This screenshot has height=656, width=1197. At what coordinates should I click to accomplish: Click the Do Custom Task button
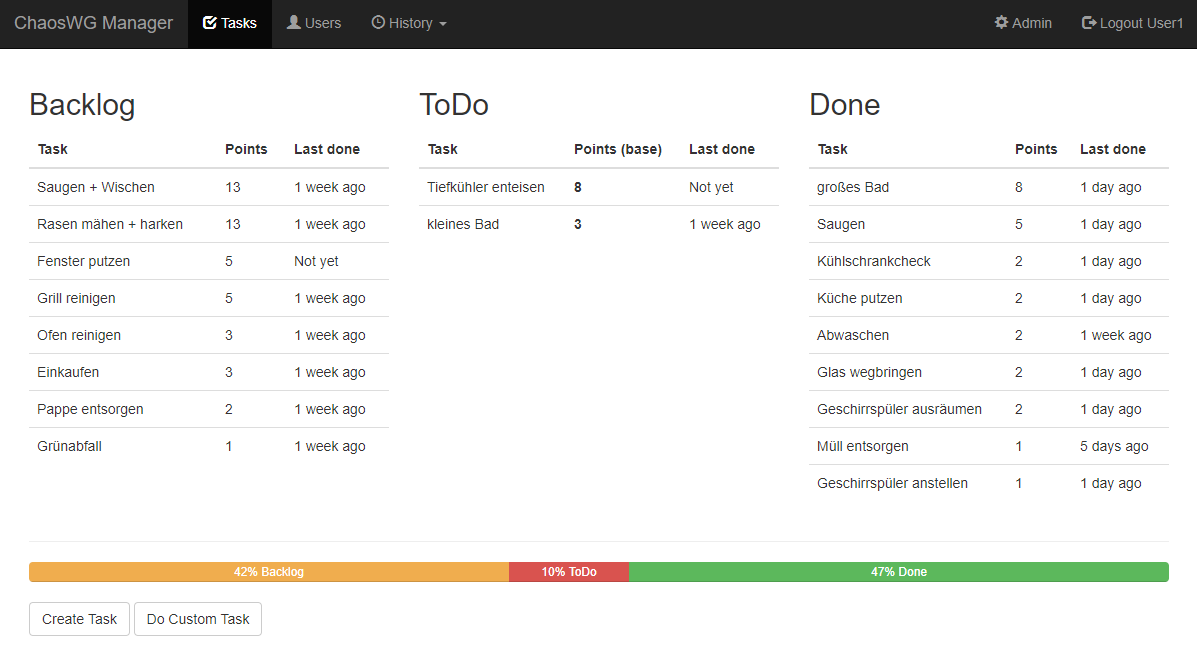[x=197, y=619]
